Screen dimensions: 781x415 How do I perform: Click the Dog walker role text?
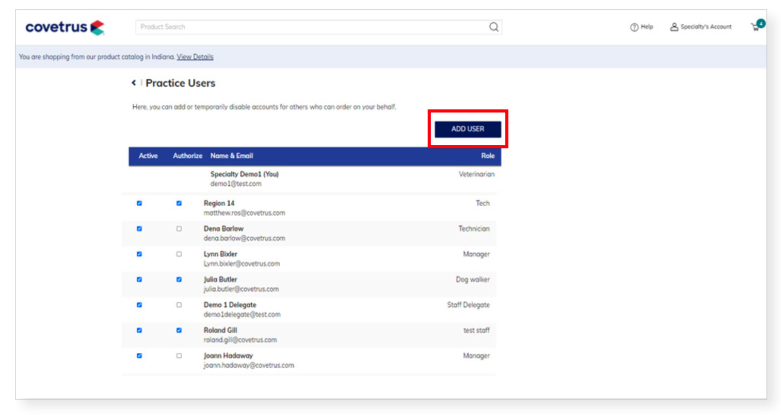[x=473, y=279]
